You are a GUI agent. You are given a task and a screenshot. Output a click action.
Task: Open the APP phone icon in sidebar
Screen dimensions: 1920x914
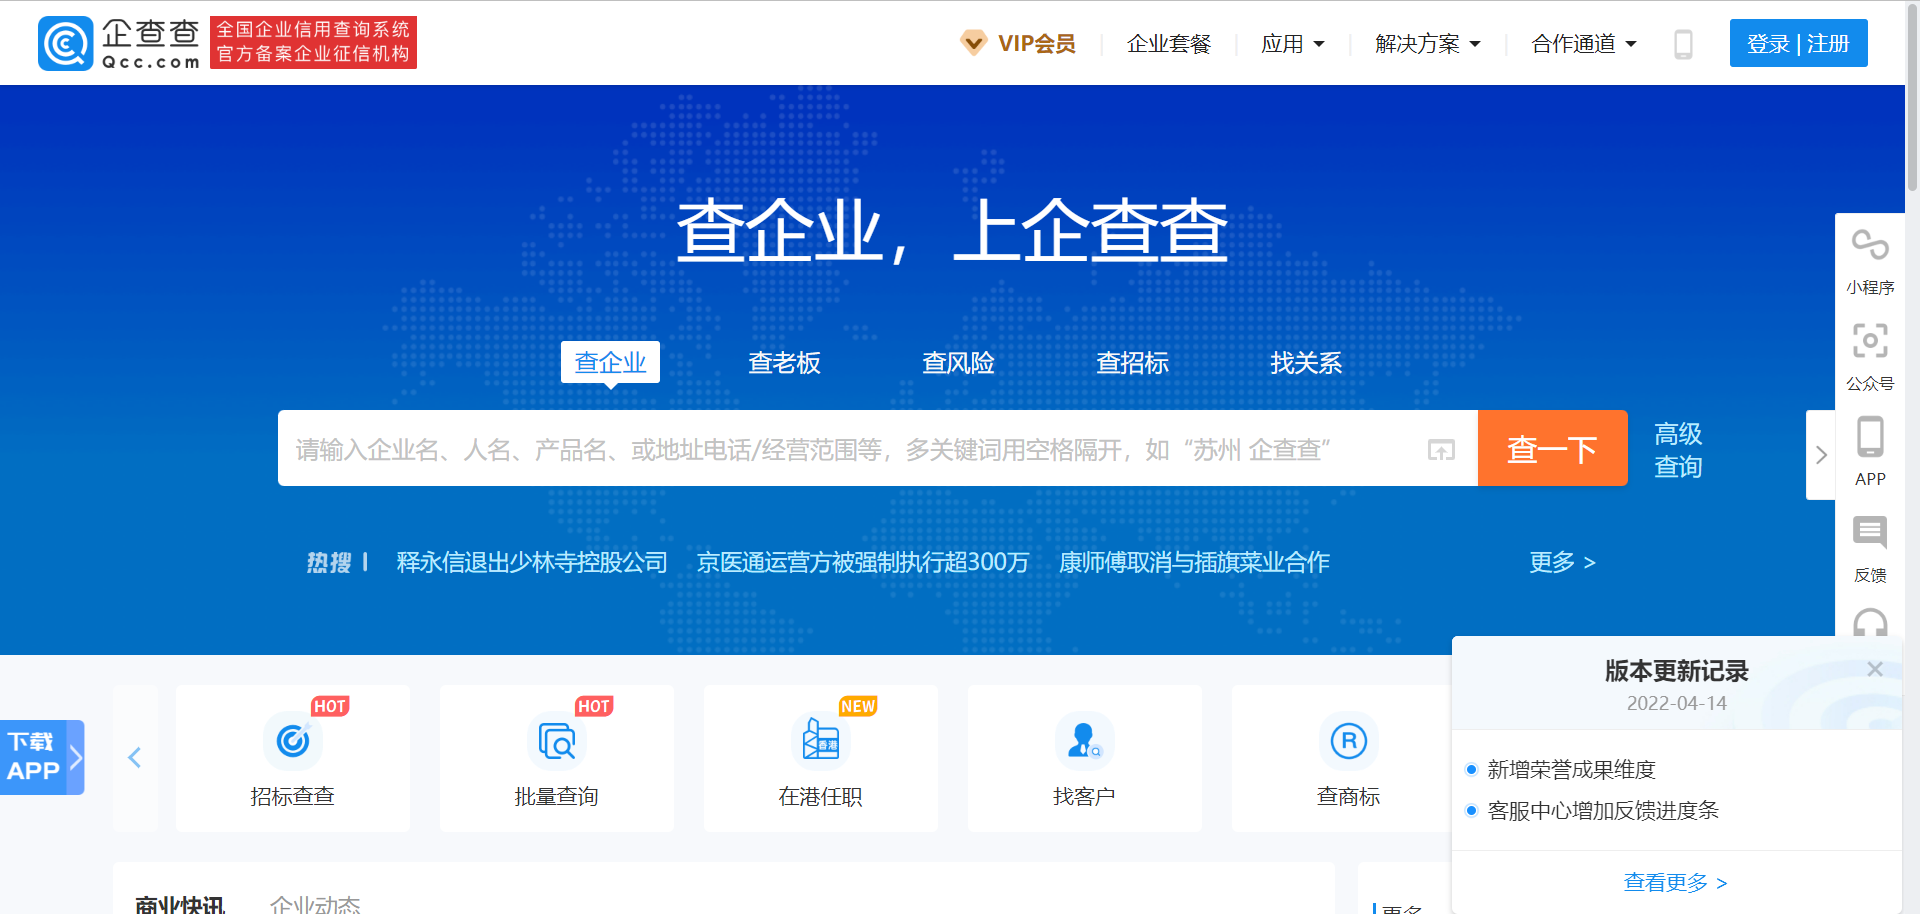(x=1870, y=437)
